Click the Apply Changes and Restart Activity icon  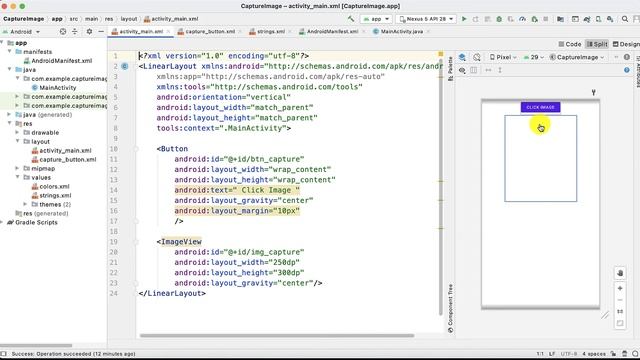(x=476, y=19)
